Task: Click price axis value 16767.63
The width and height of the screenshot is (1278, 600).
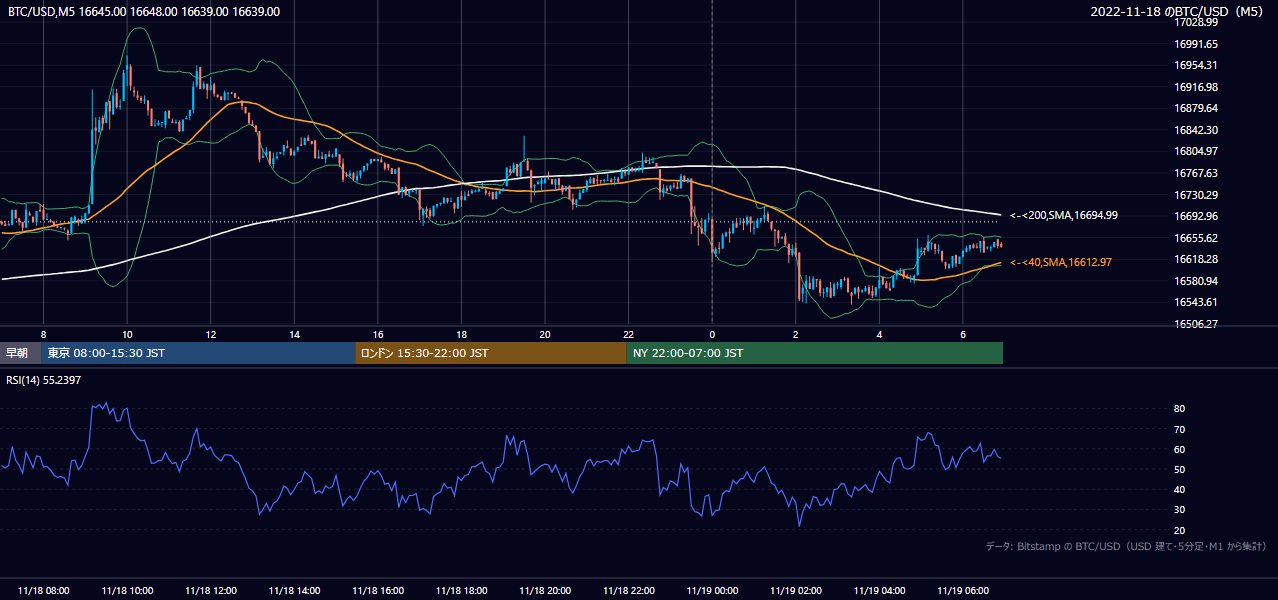Action: pos(1196,173)
